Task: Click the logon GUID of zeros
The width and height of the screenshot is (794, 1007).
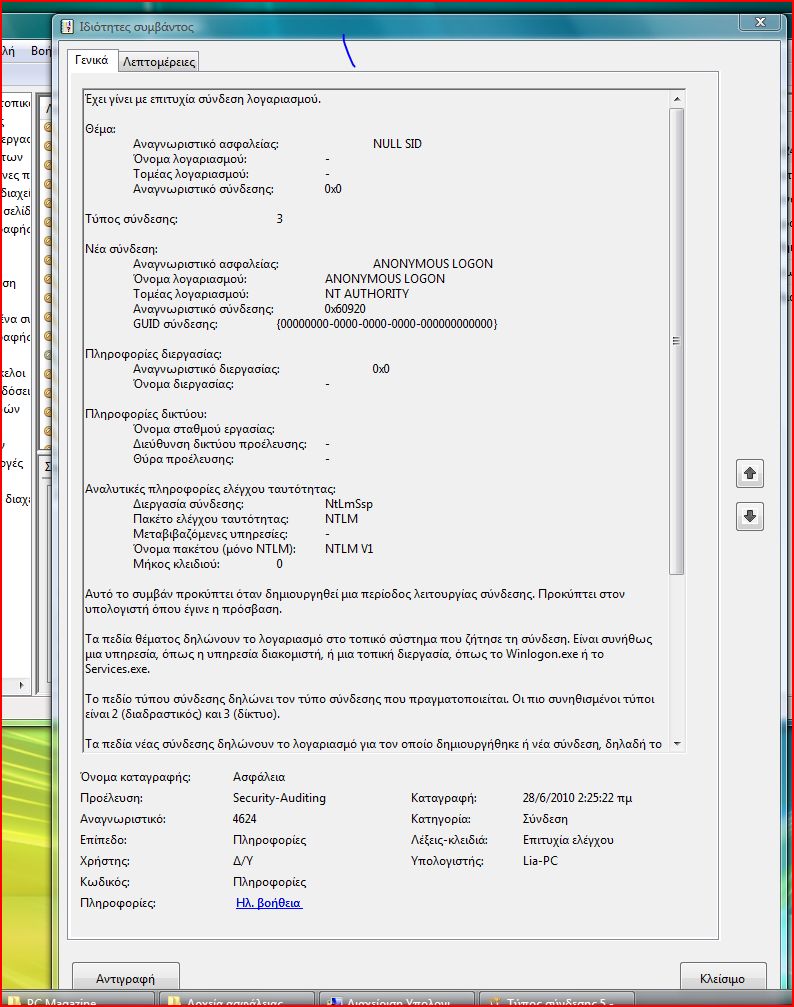Action: coord(387,324)
